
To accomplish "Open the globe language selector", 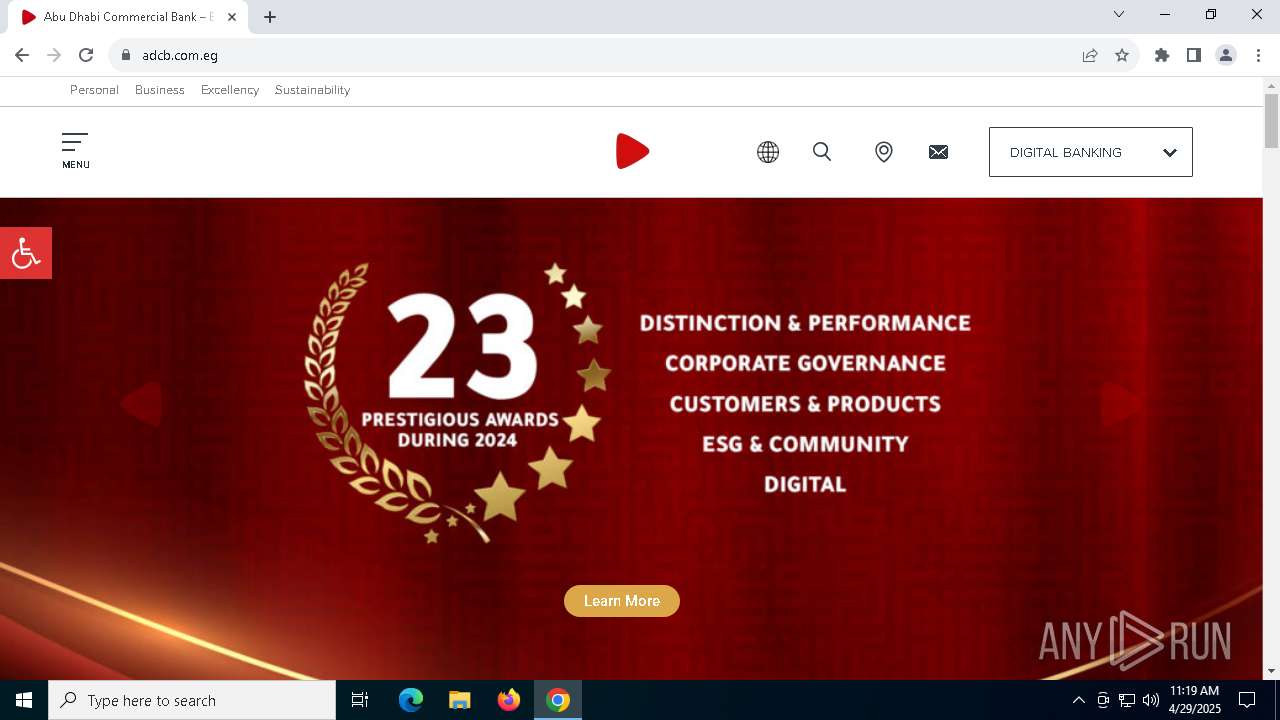I will 768,152.
